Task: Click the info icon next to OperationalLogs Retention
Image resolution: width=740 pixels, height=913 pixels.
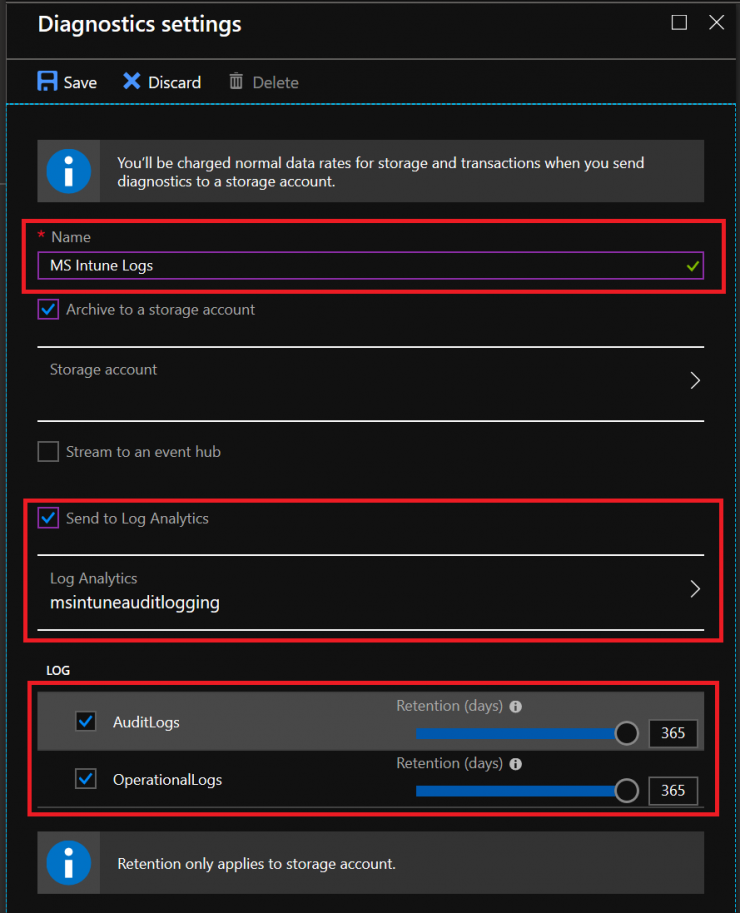Action: point(515,763)
